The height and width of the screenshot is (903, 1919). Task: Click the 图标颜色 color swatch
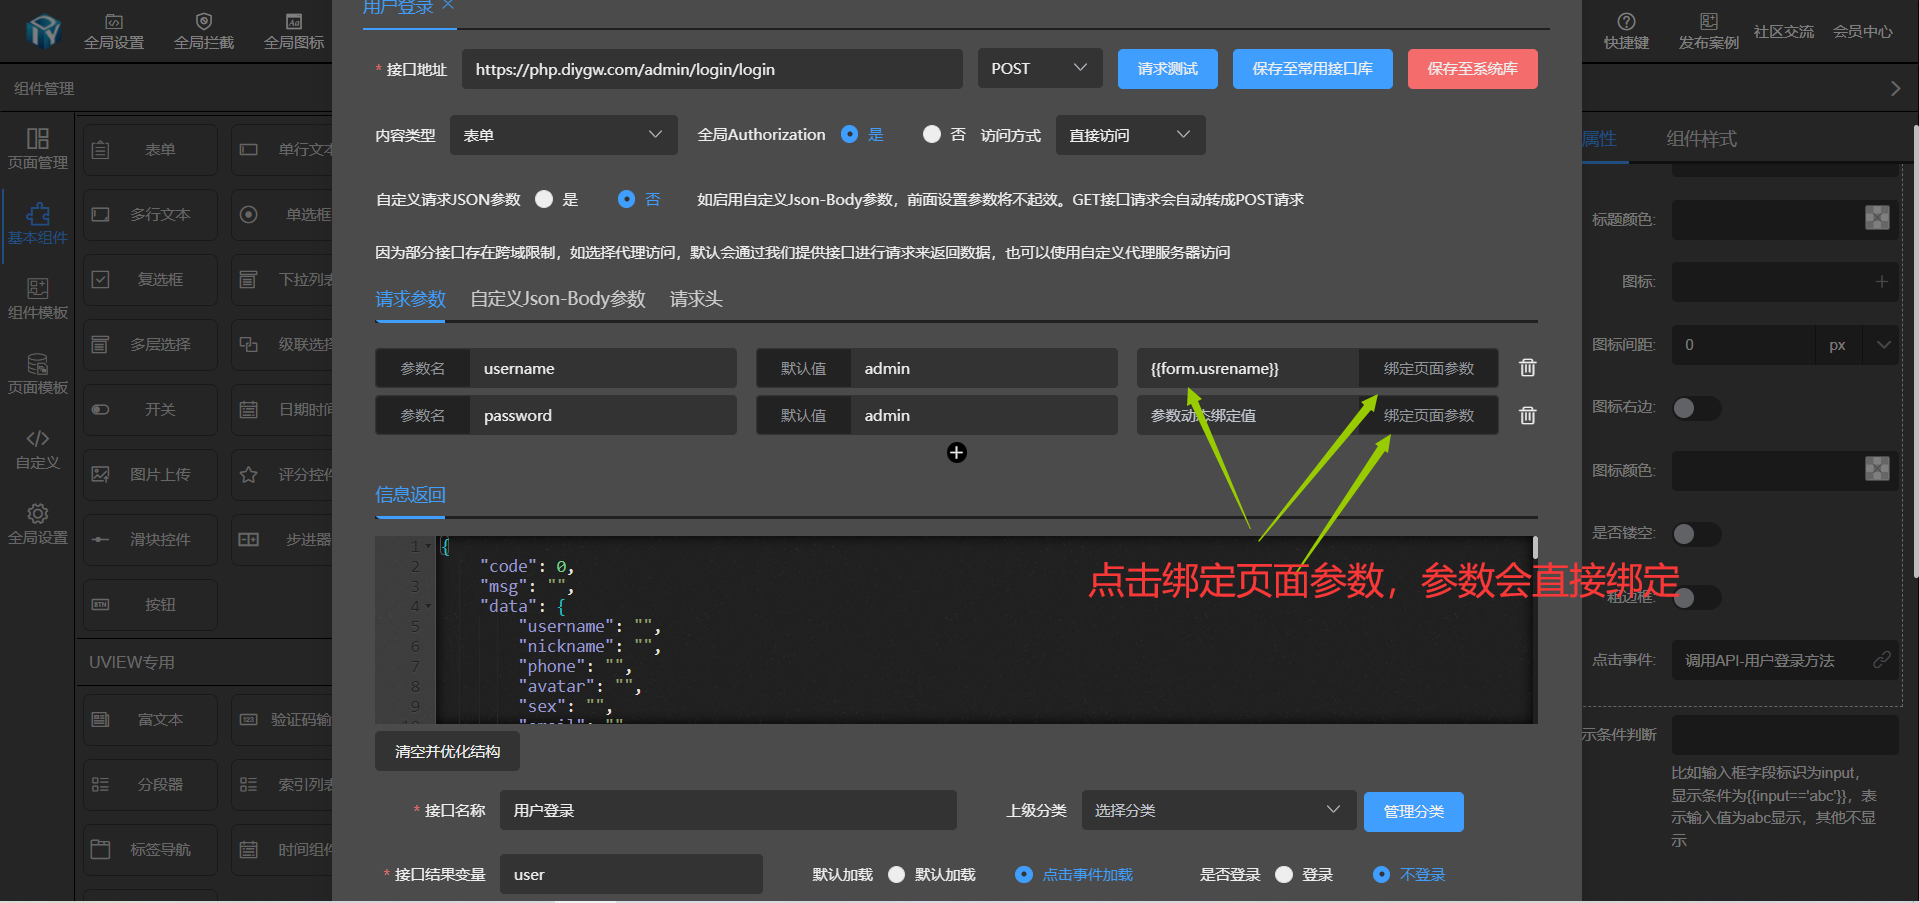tap(1877, 469)
